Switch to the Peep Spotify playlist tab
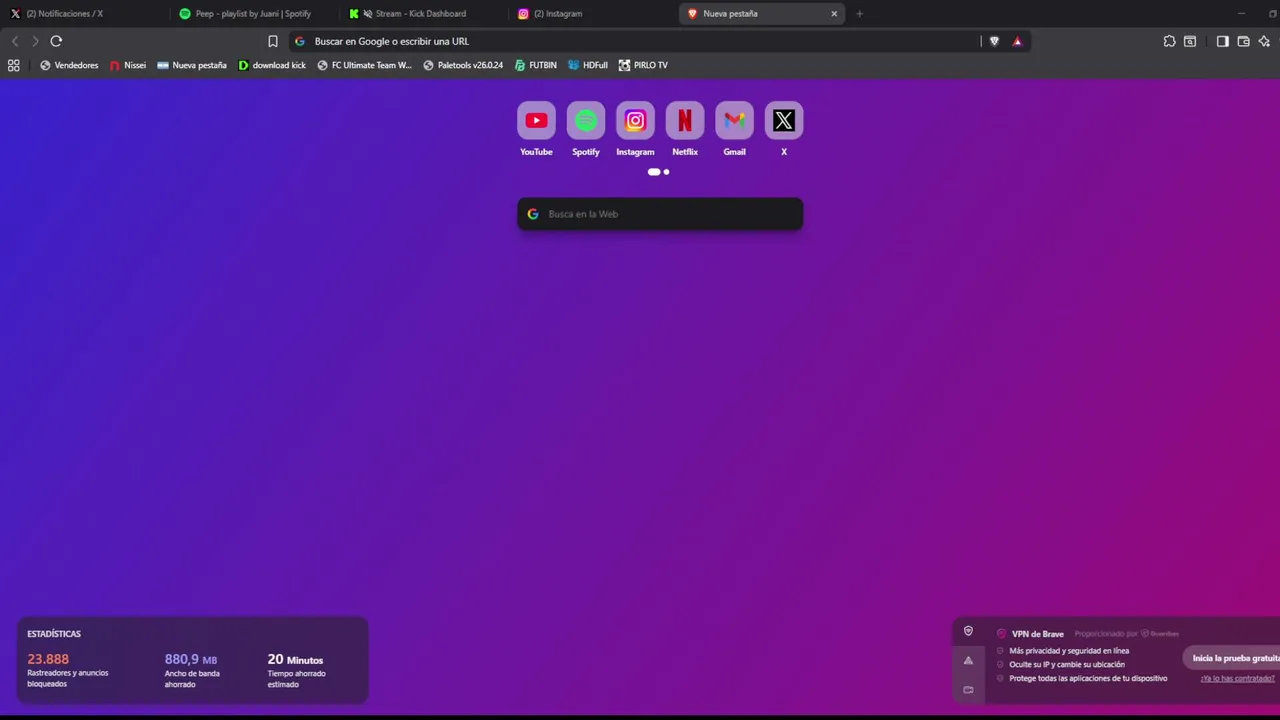Screen dimensions: 1280x720 [x=254, y=14]
